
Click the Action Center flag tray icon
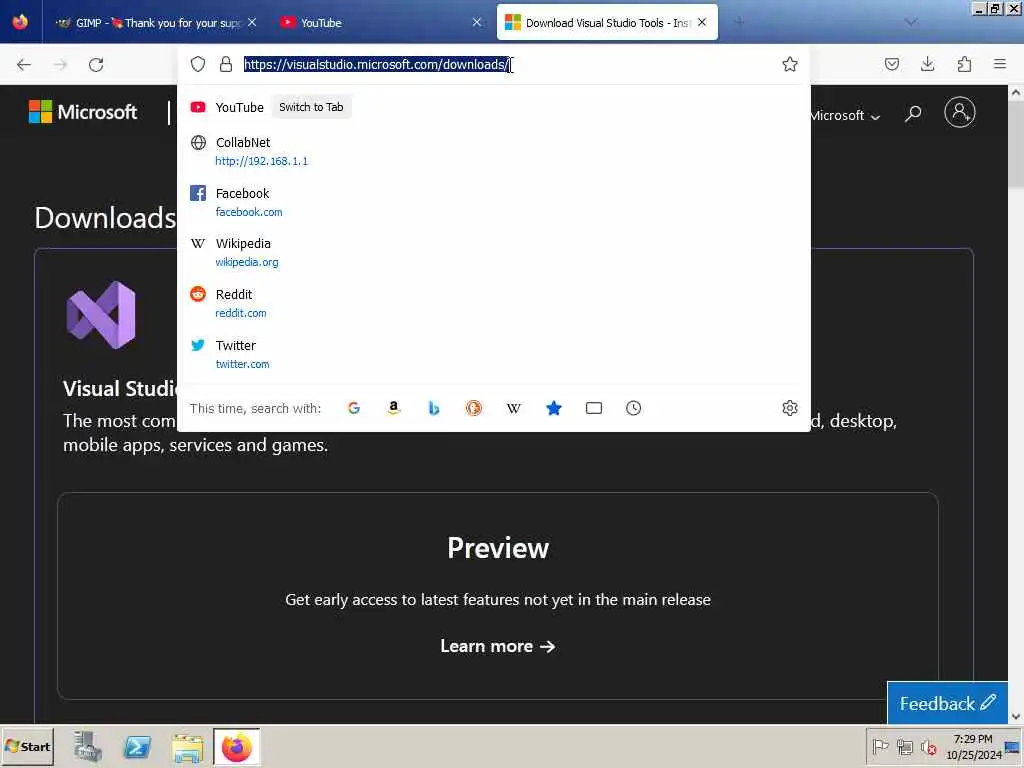pyautogui.click(x=880, y=746)
